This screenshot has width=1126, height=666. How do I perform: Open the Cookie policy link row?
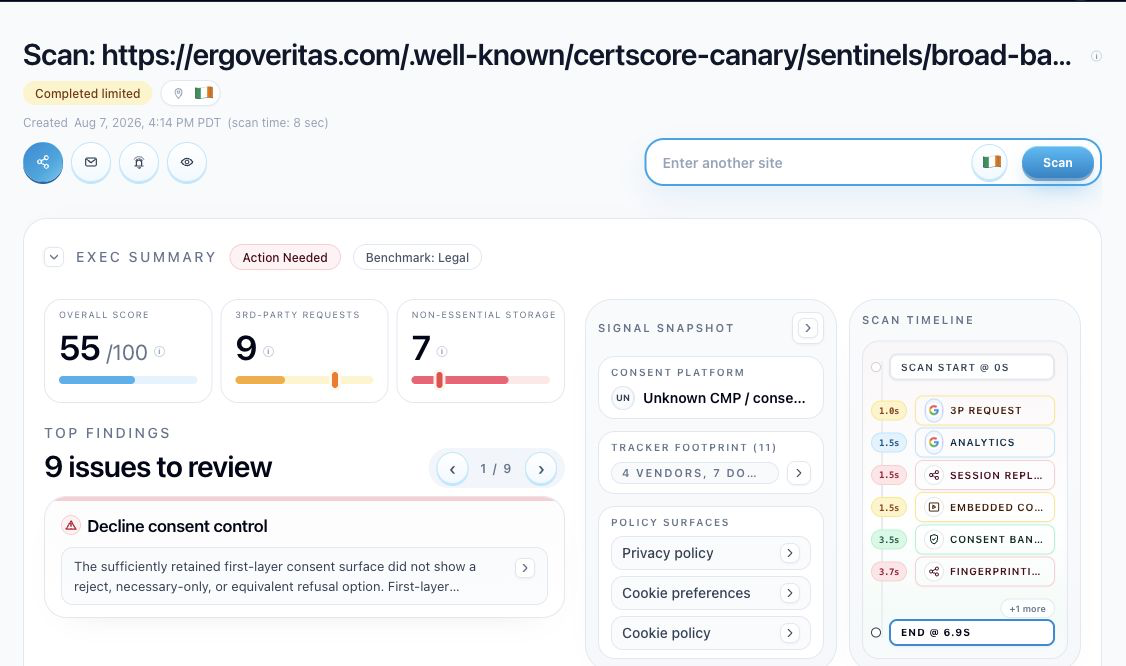[711, 633]
